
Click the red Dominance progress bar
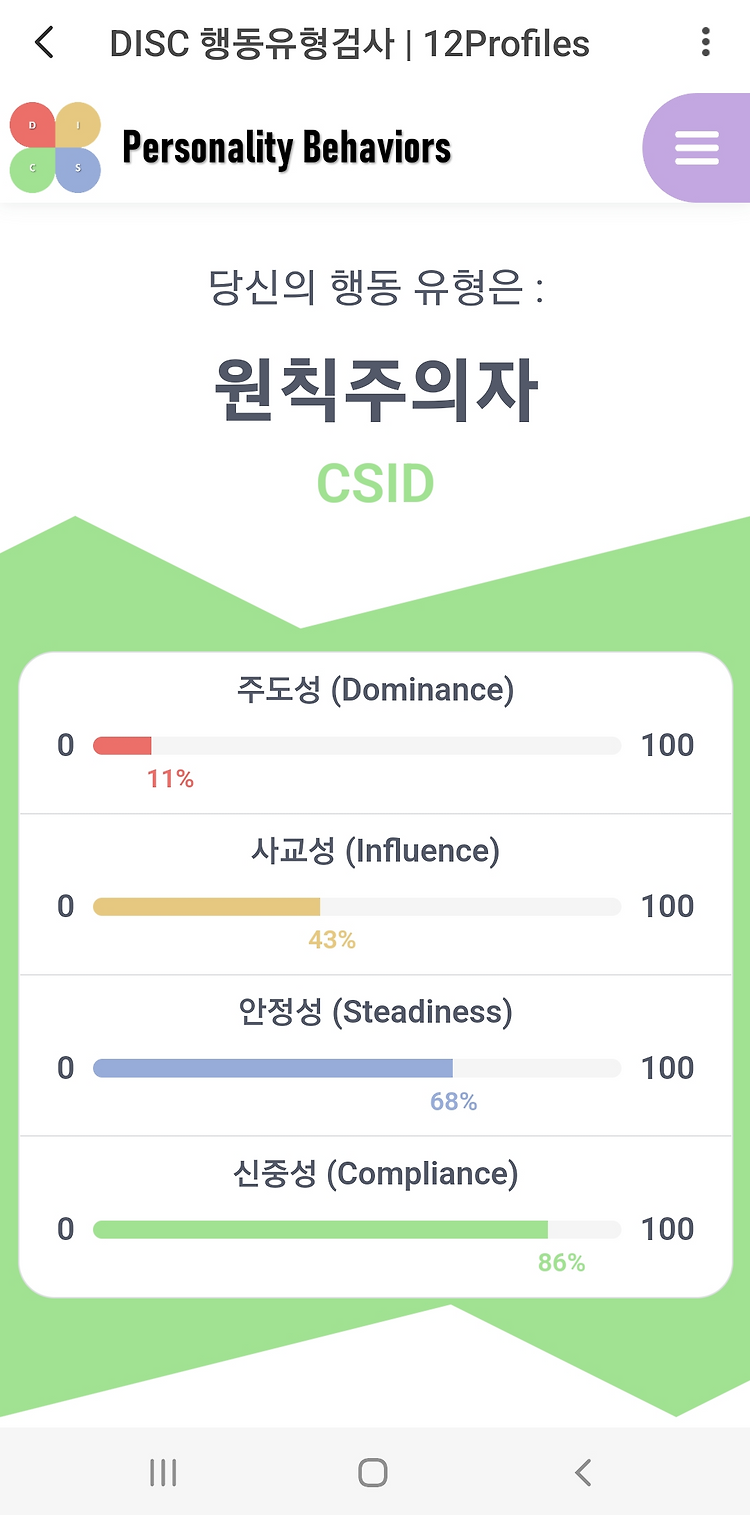click(357, 745)
